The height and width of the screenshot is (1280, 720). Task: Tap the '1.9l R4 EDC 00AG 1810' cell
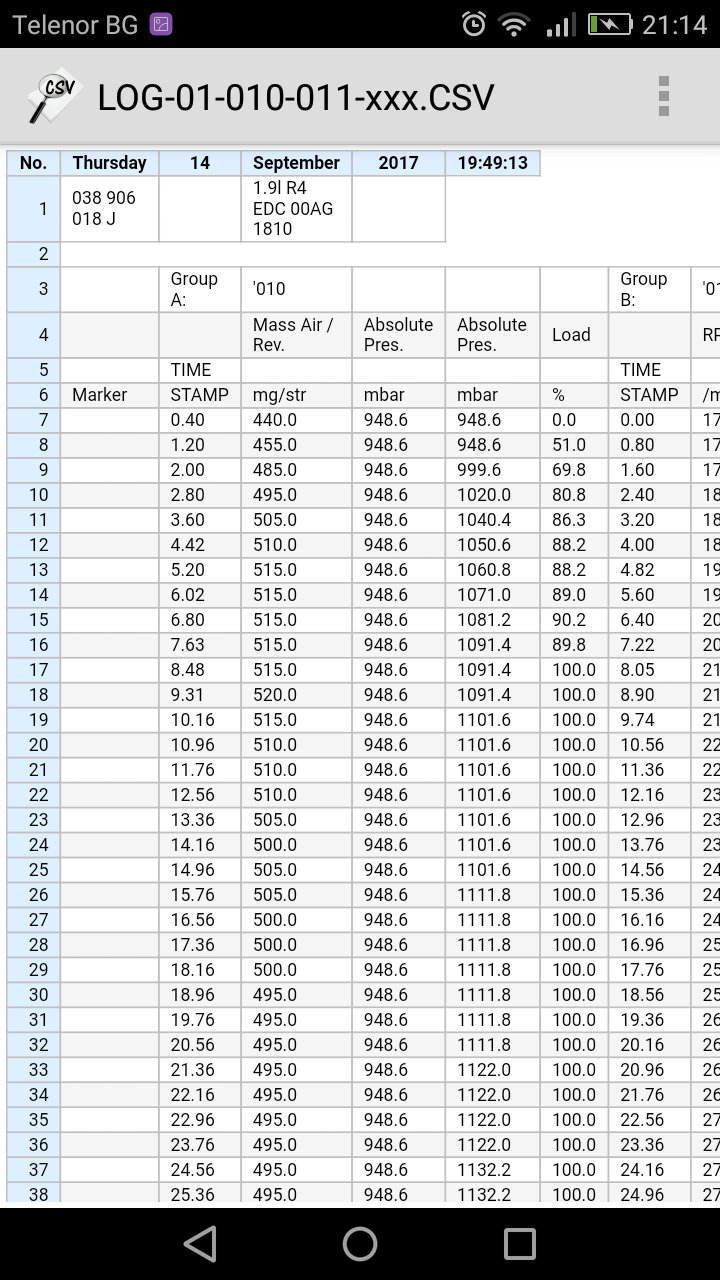(x=296, y=209)
